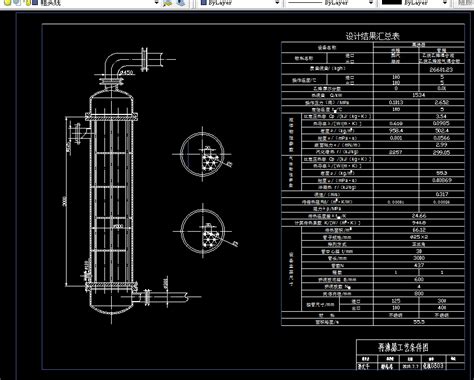The image size is (474, 380).
Task: Select the temperature difference value 24.66
Action: [419, 216]
